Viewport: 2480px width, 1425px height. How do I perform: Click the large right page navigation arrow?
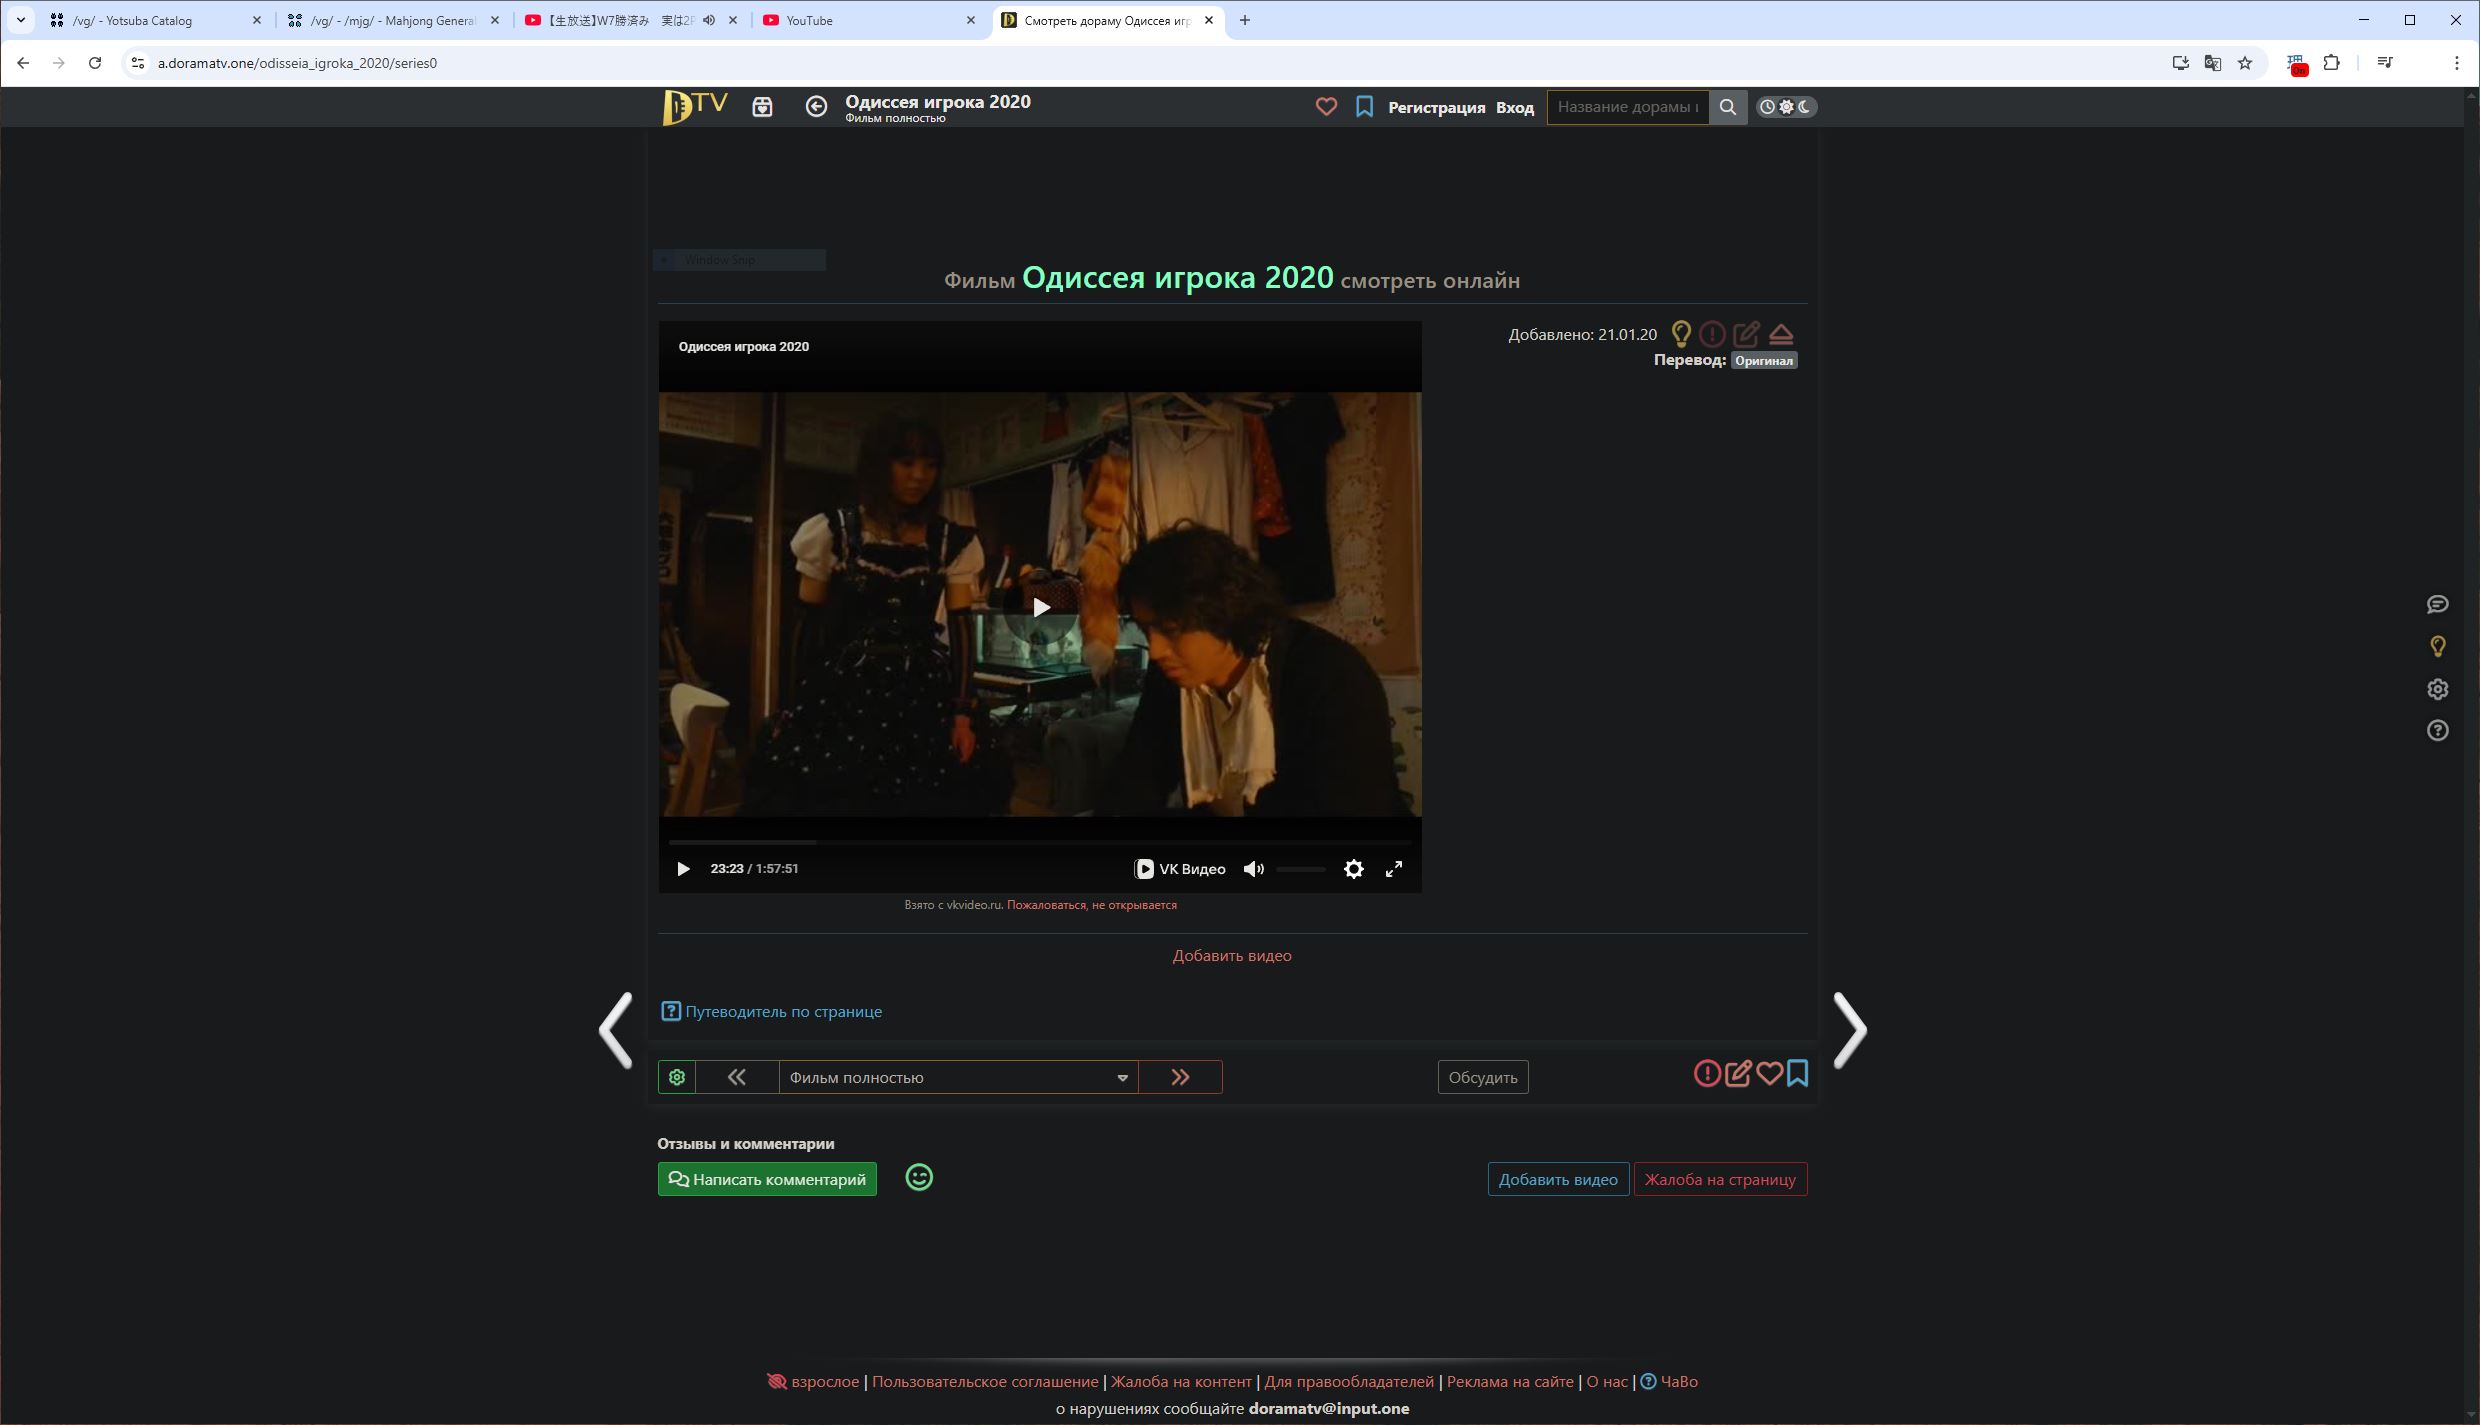pos(1850,1030)
